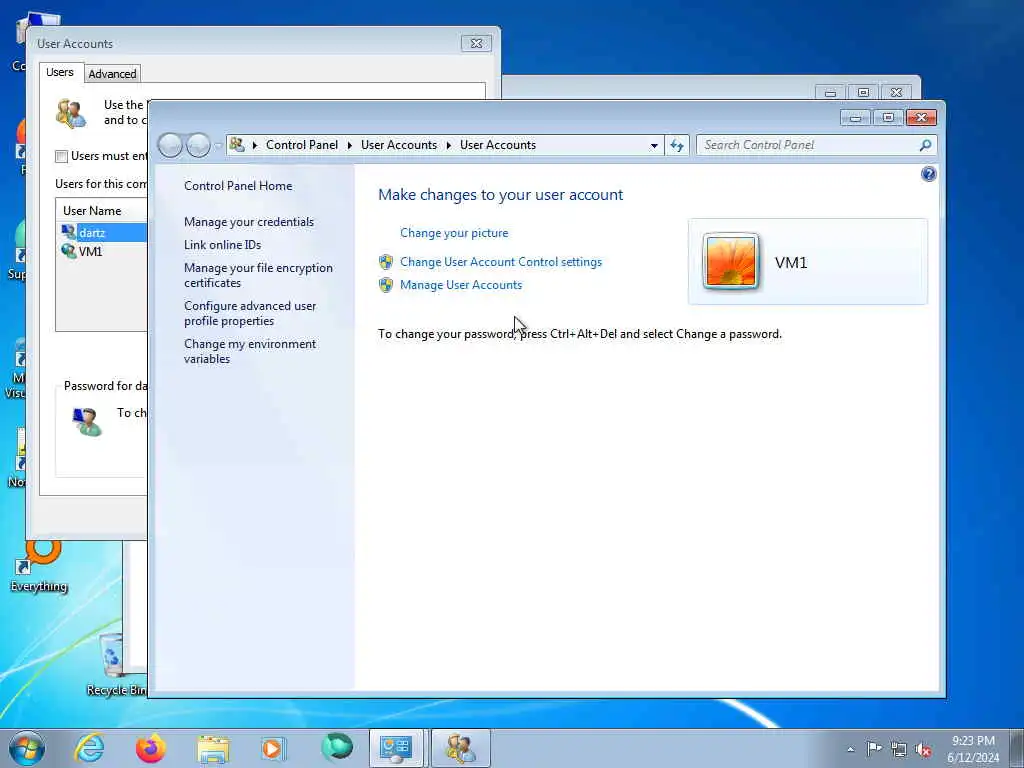
Task: Open Manage your credentials
Action: (x=249, y=222)
